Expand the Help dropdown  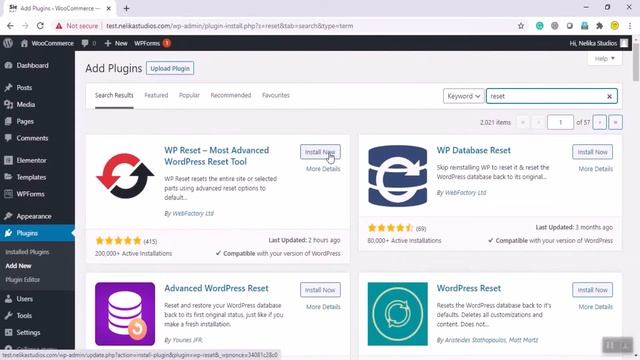point(604,59)
